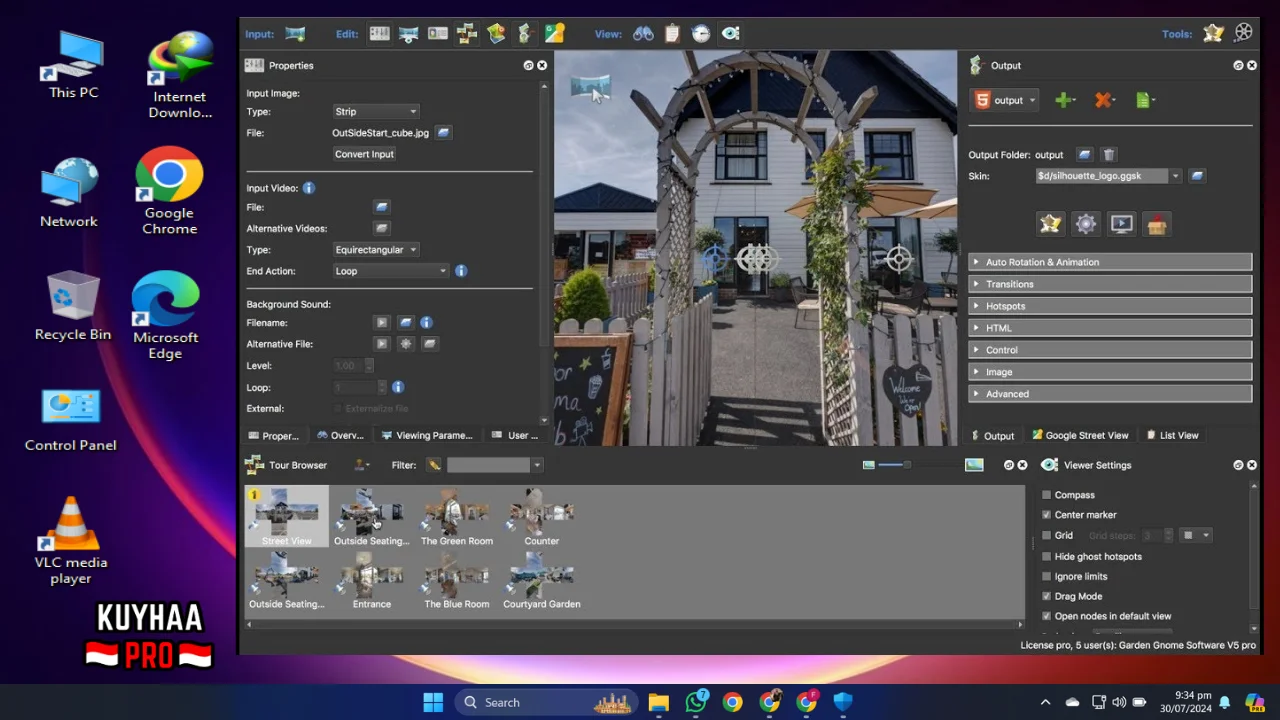
Task: Open File Explorer from taskbar
Action: (x=658, y=703)
